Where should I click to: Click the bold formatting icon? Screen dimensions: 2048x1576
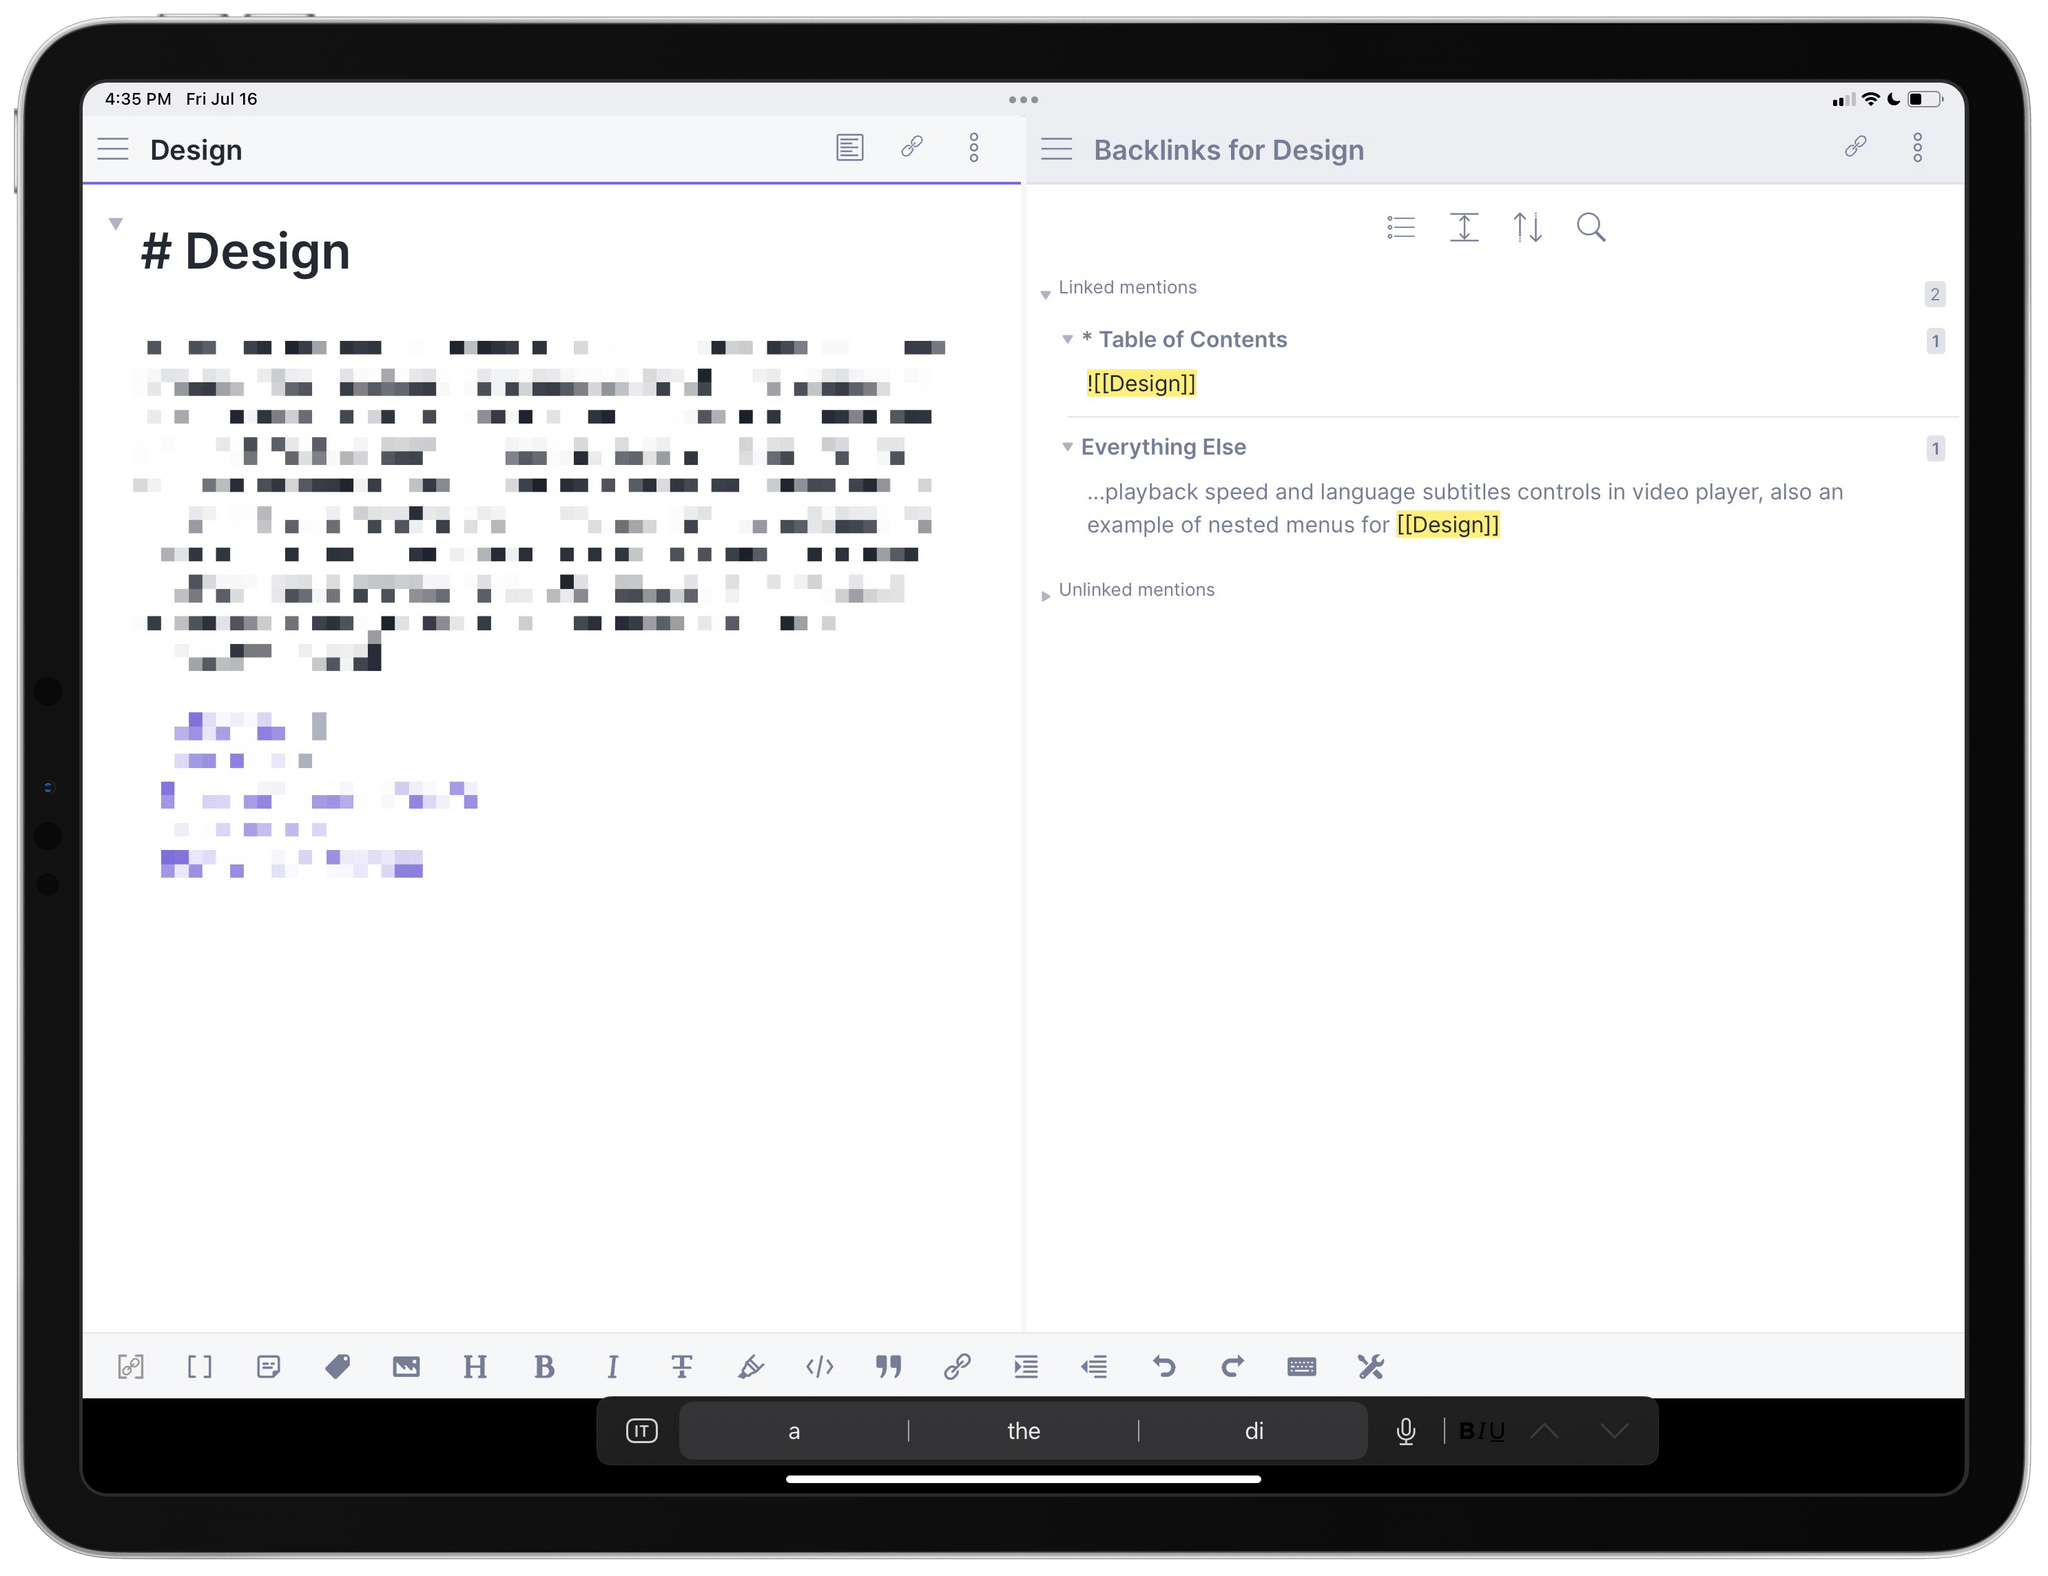(543, 1364)
